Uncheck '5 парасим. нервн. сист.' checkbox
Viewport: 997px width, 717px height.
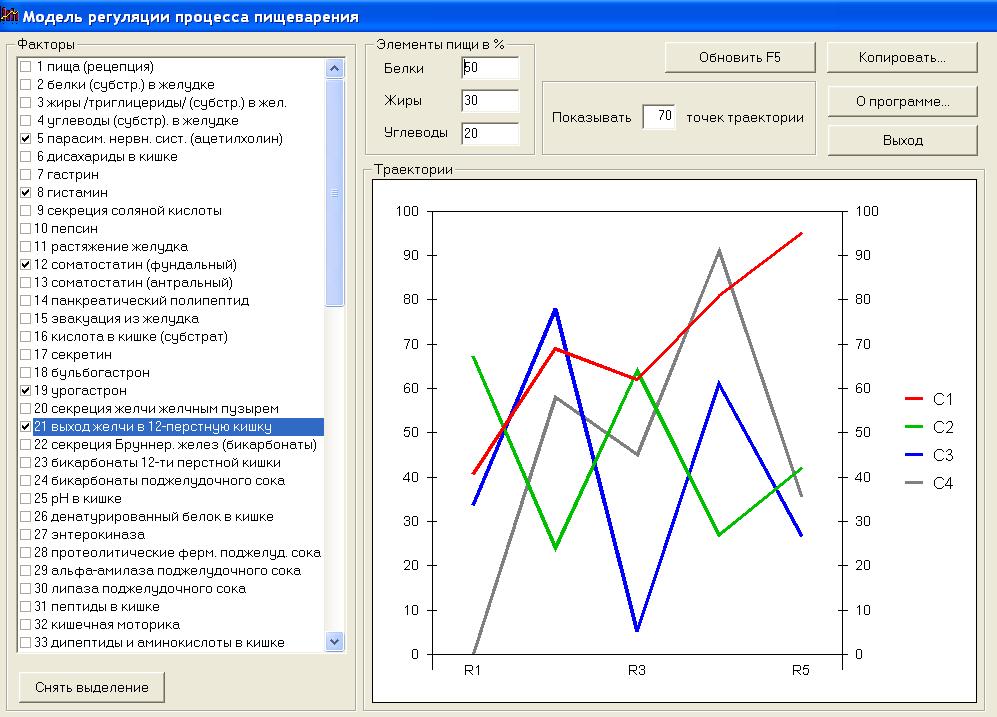click(25, 139)
